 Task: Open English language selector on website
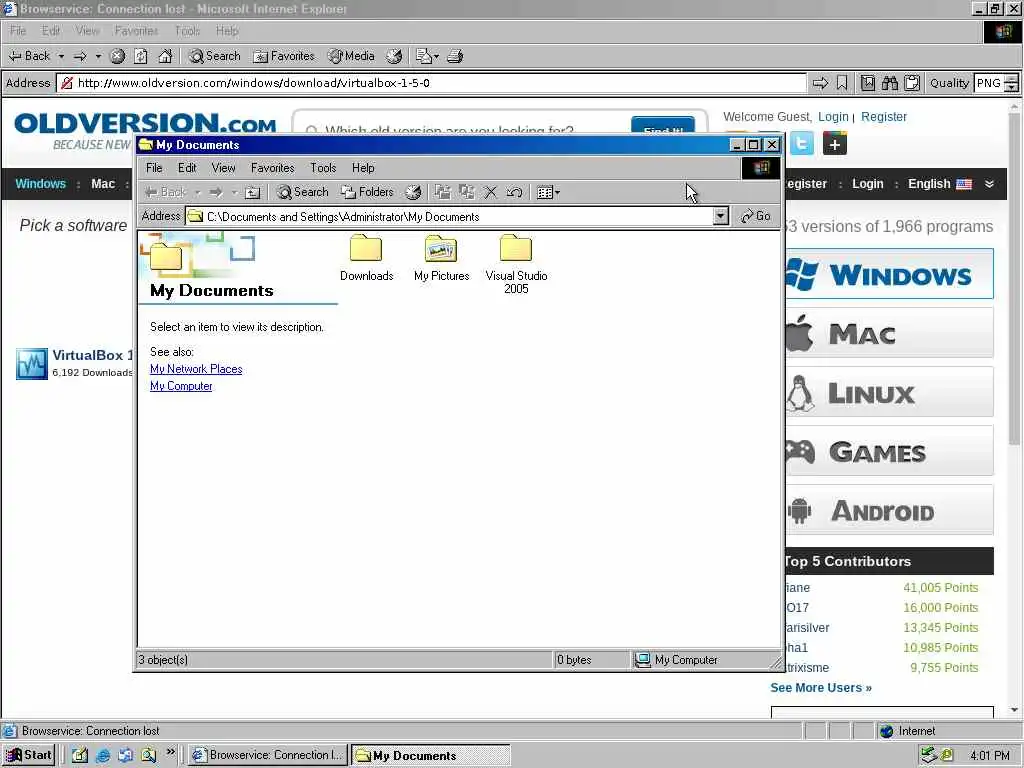[x=940, y=184]
